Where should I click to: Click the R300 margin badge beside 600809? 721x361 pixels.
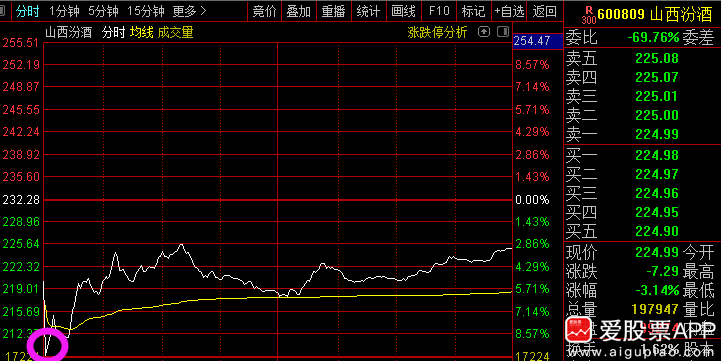click(588, 14)
